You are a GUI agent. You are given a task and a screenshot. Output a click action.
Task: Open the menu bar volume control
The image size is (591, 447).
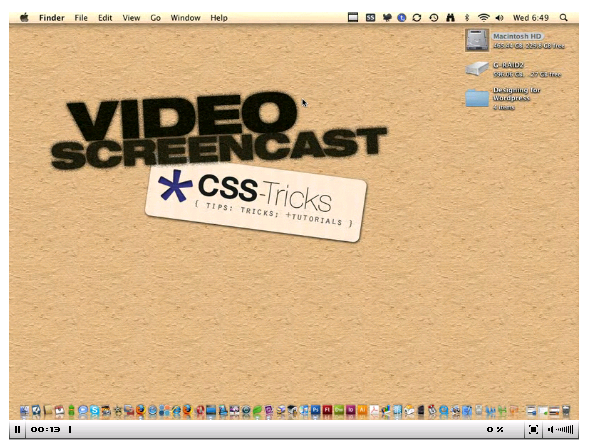(499, 18)
